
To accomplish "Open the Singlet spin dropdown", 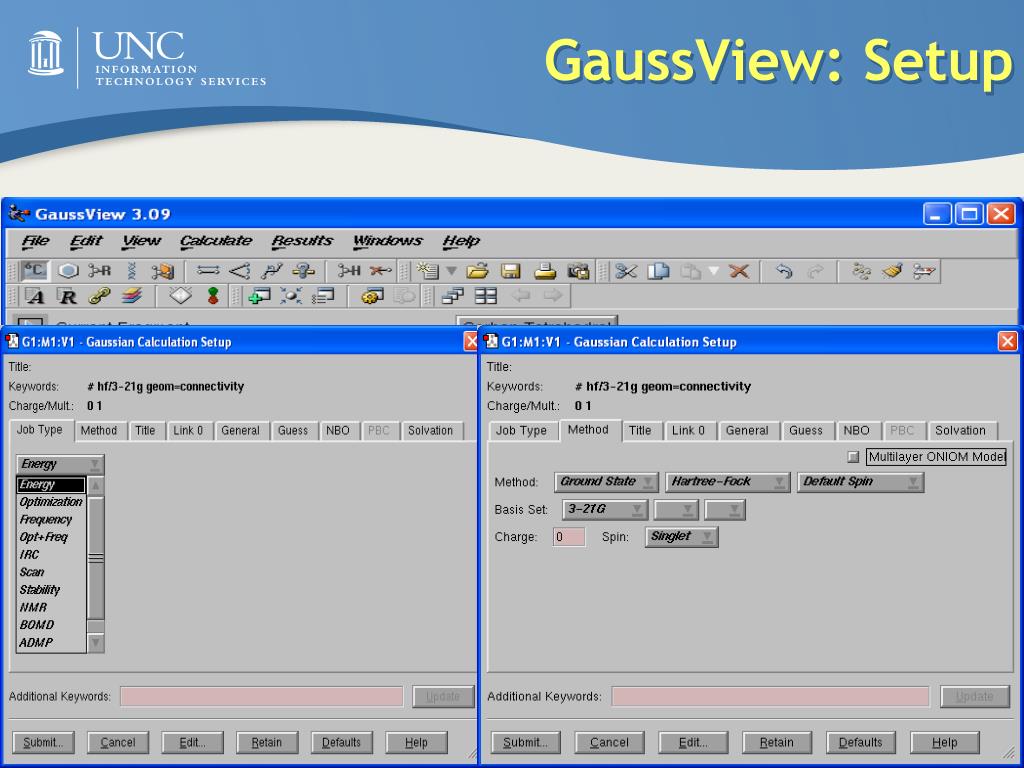I will click(681, 537).
